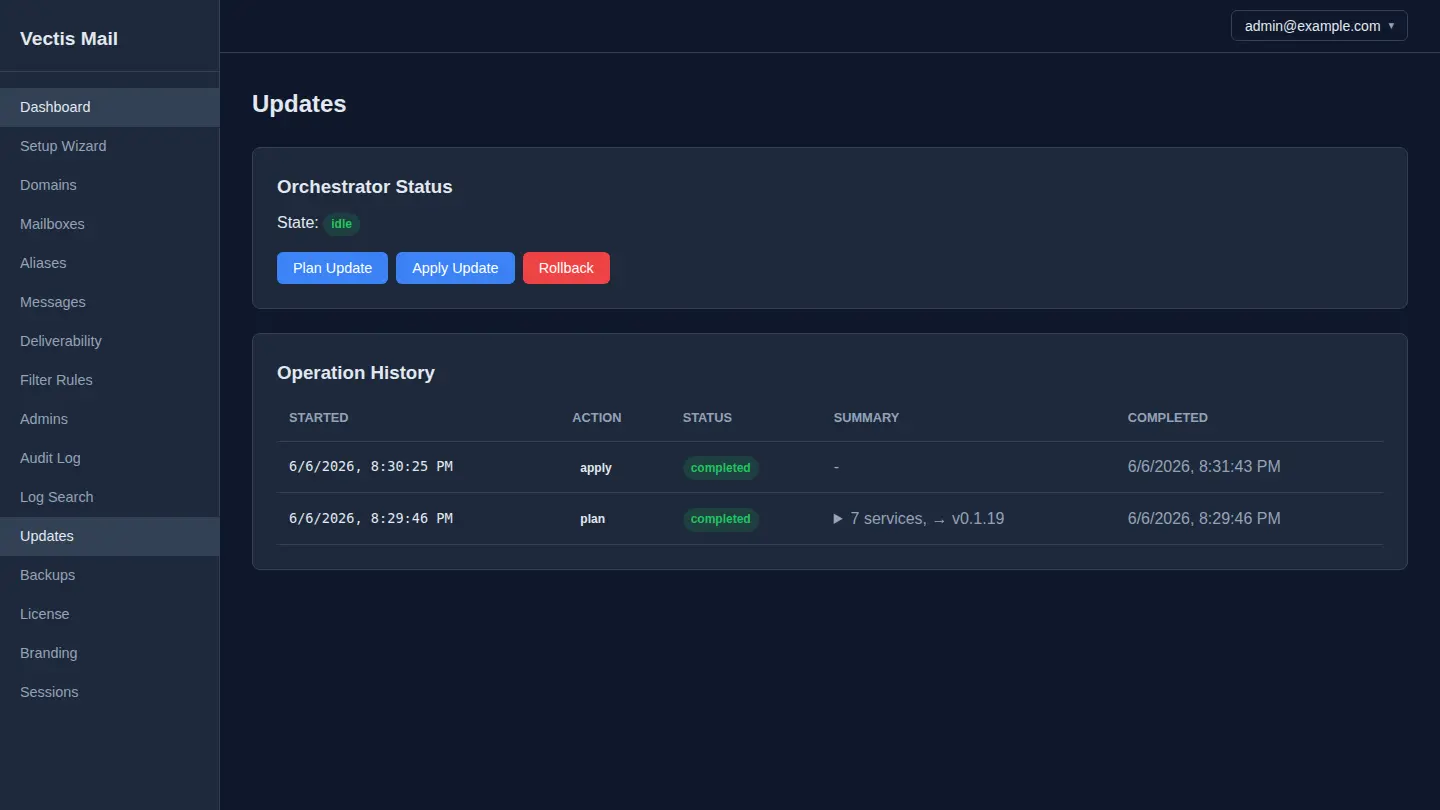
Task: Click the STARTED column header
Action: [319, 418]
